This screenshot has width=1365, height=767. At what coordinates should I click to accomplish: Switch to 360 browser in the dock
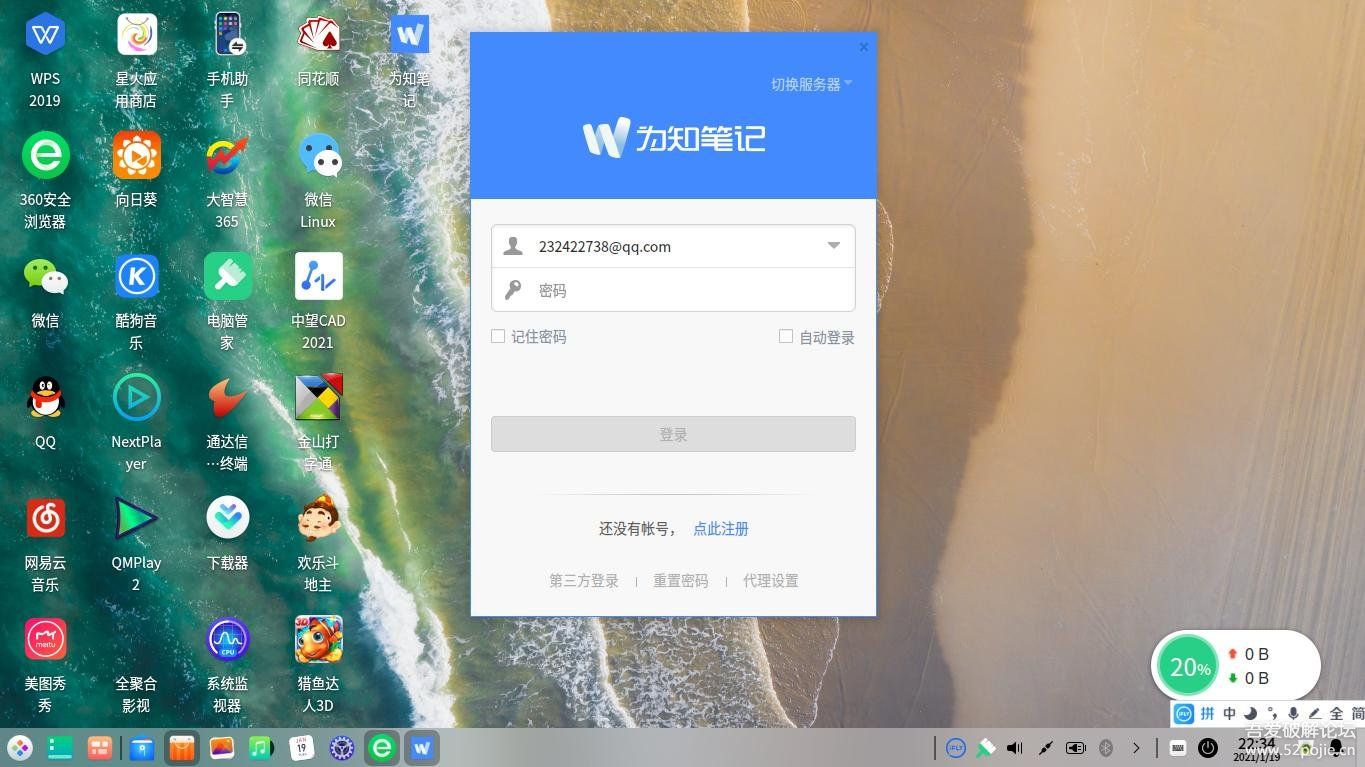(x=382, y=747)
